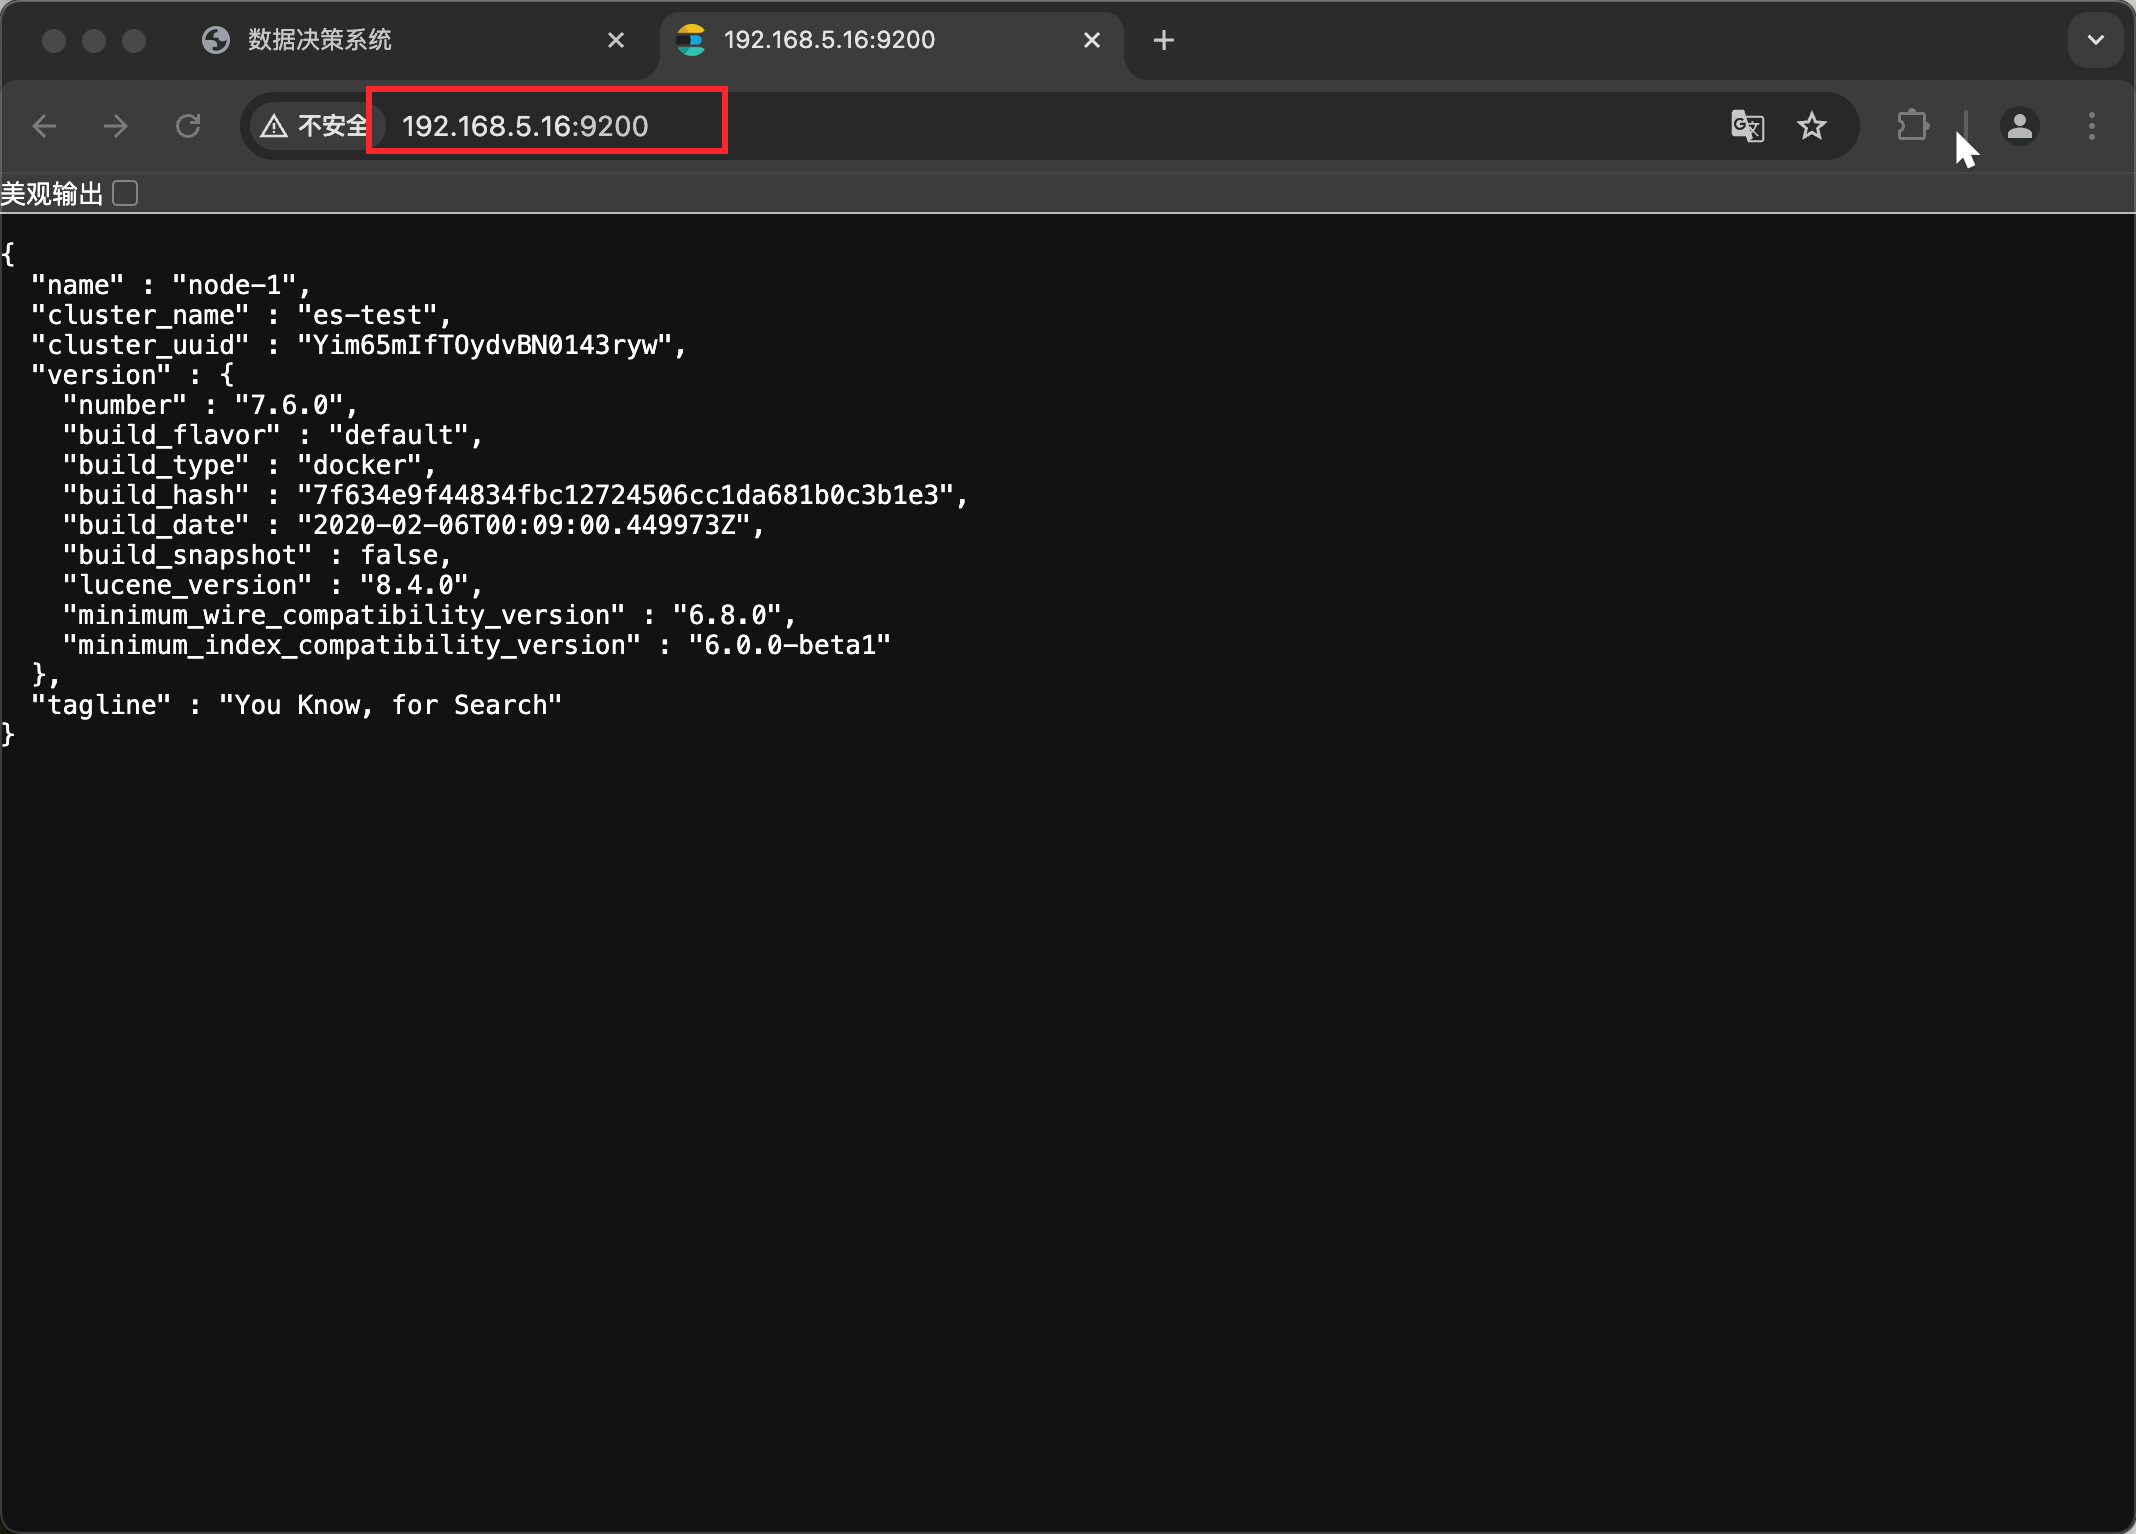
Task: Bookmark this page with the star icon
Action: (1811, 126)
